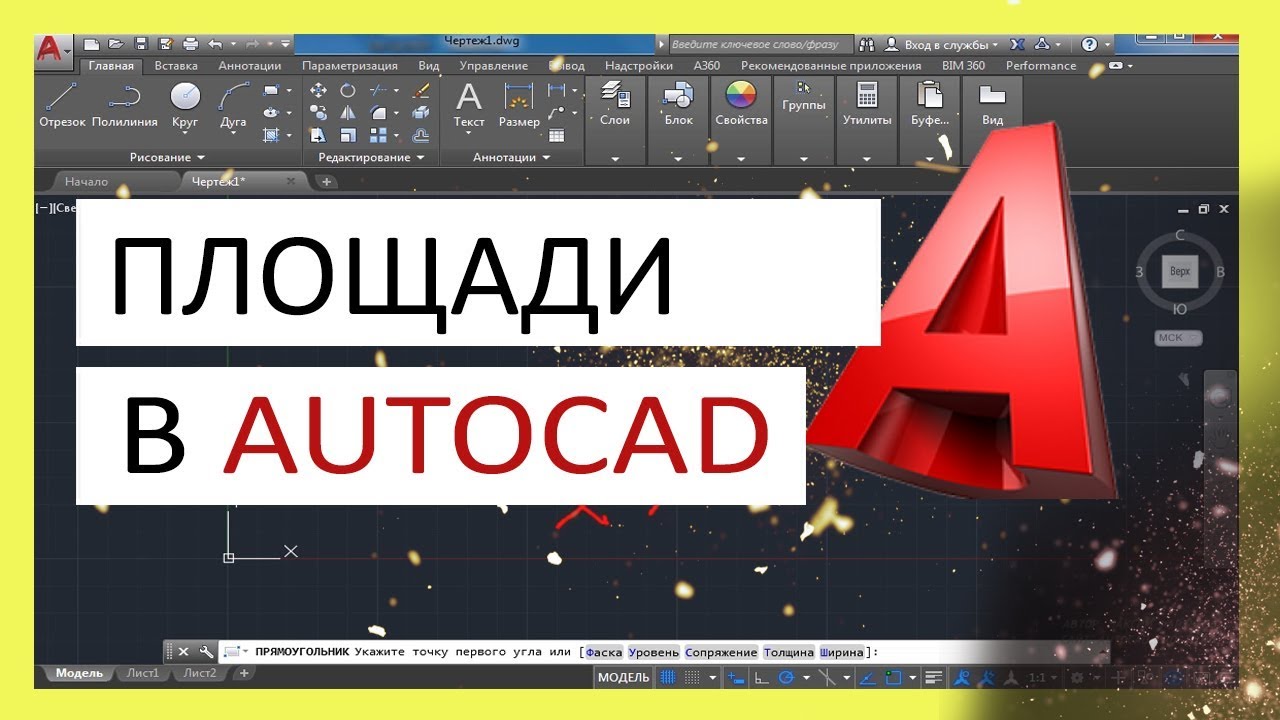The image size is (1280, 720).
Task: Click the Copy tool icon in Редактирование
Action: click(x=319, y=113)
